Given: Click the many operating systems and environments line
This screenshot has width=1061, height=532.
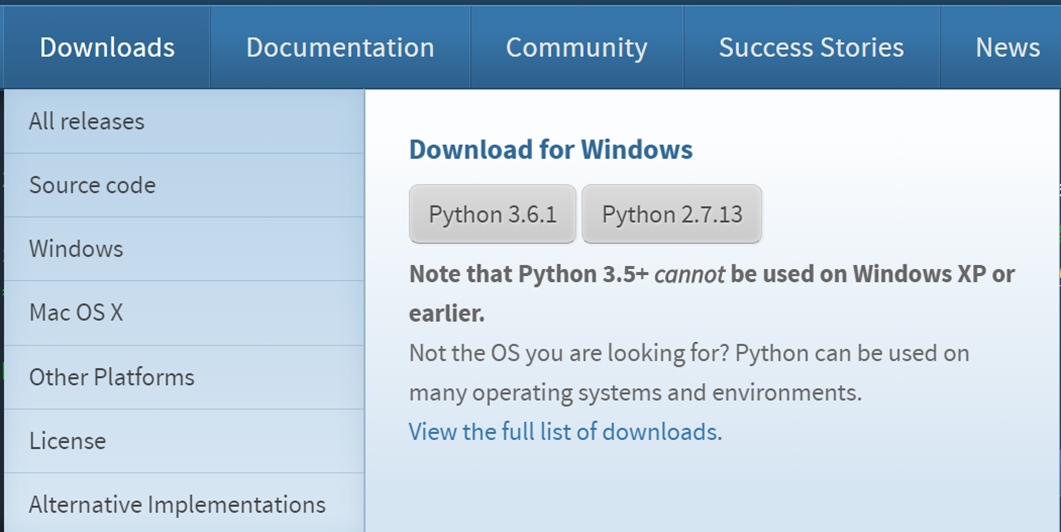Looking at the screenshot, I should click(x=635, y=393).
